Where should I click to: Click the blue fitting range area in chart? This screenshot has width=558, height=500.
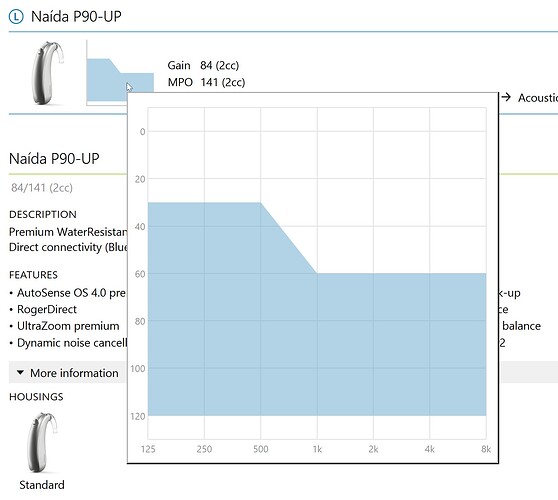(x=317, y=342)
